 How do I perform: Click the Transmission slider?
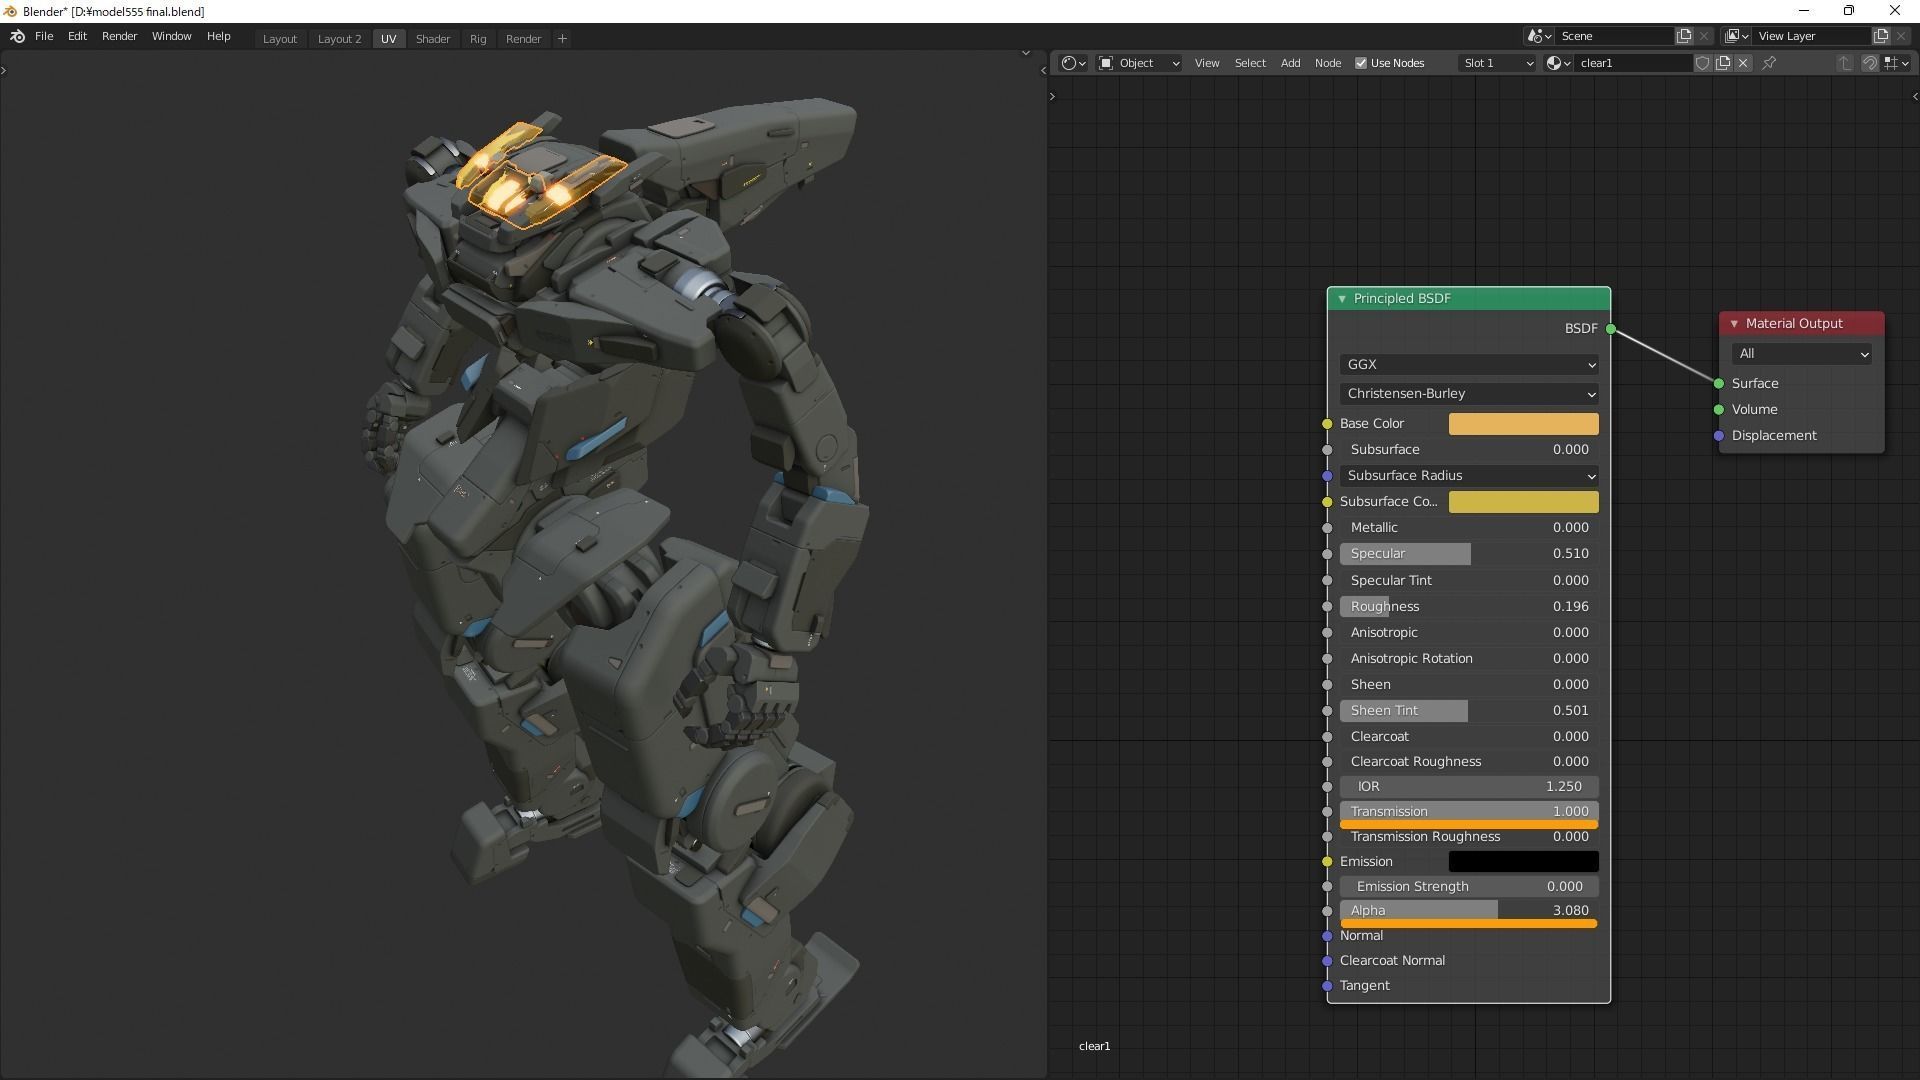tap(1468, 812)
